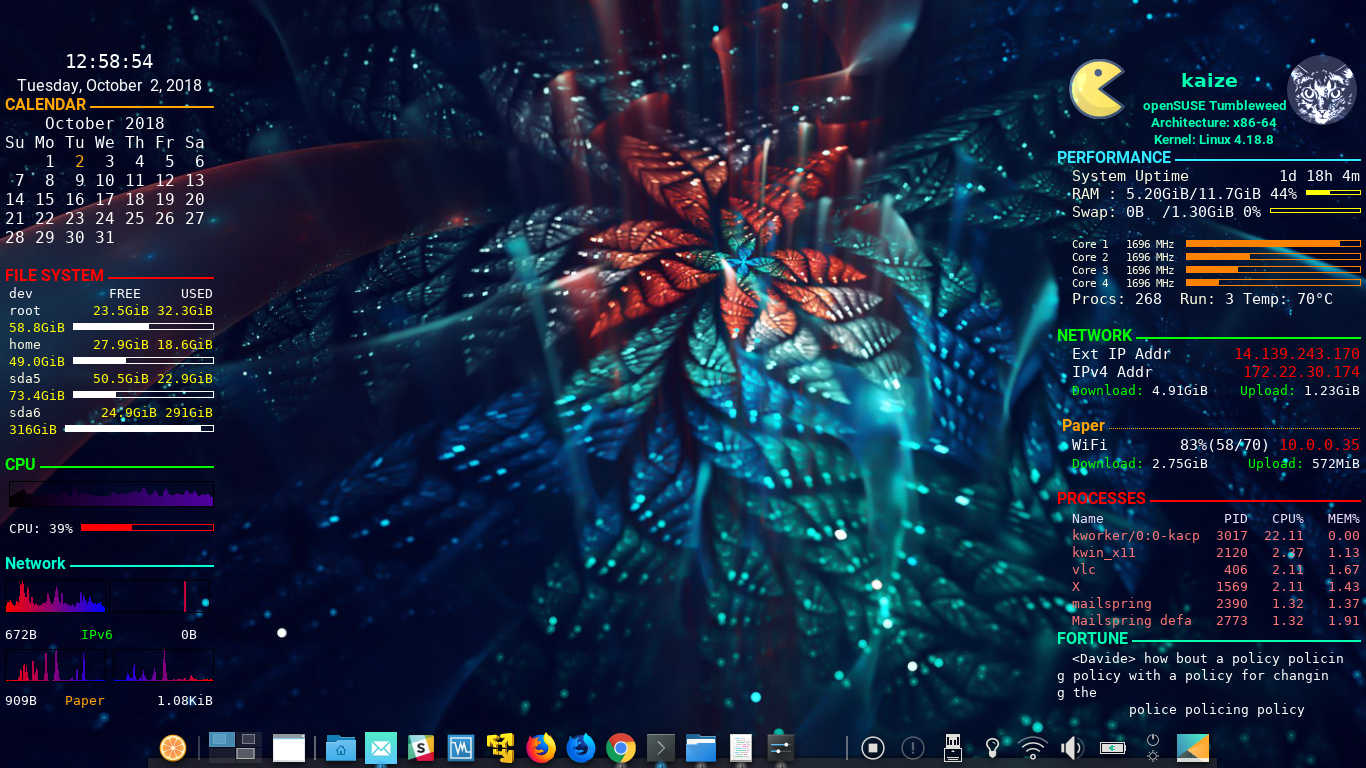1366x768 pixels.
Task: Click the activities stop-circle tray icon
Action: click(873, 747)
